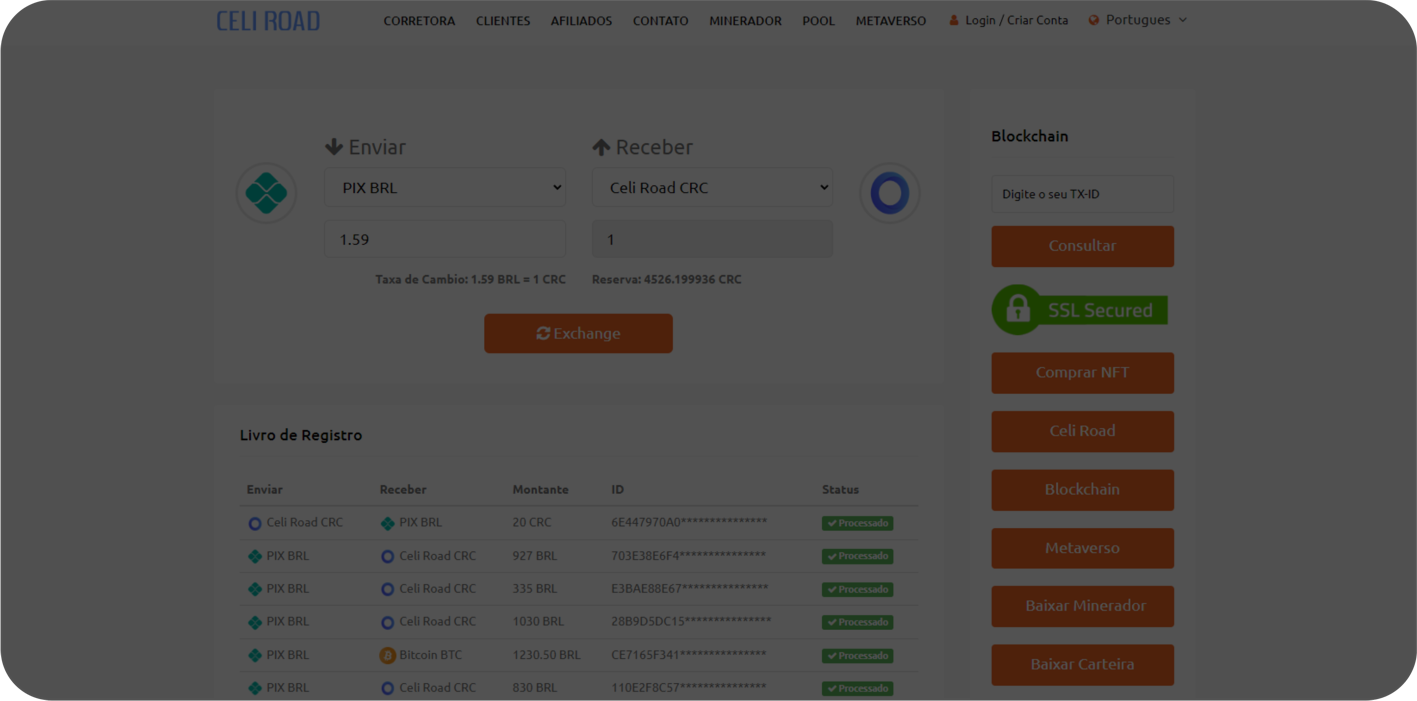
Task: Click the receive amount field showing 1
Action: [x=712, y=239]
